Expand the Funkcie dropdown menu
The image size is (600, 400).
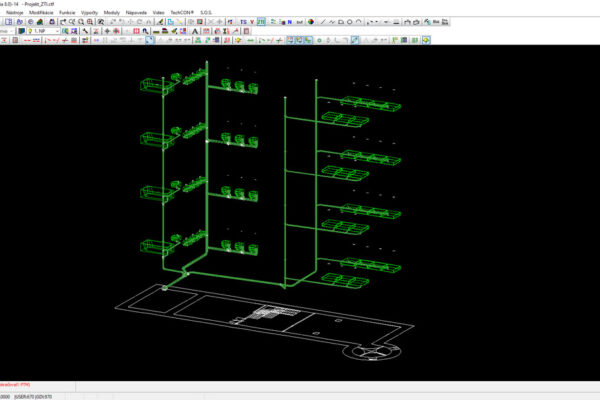[68, 11]
